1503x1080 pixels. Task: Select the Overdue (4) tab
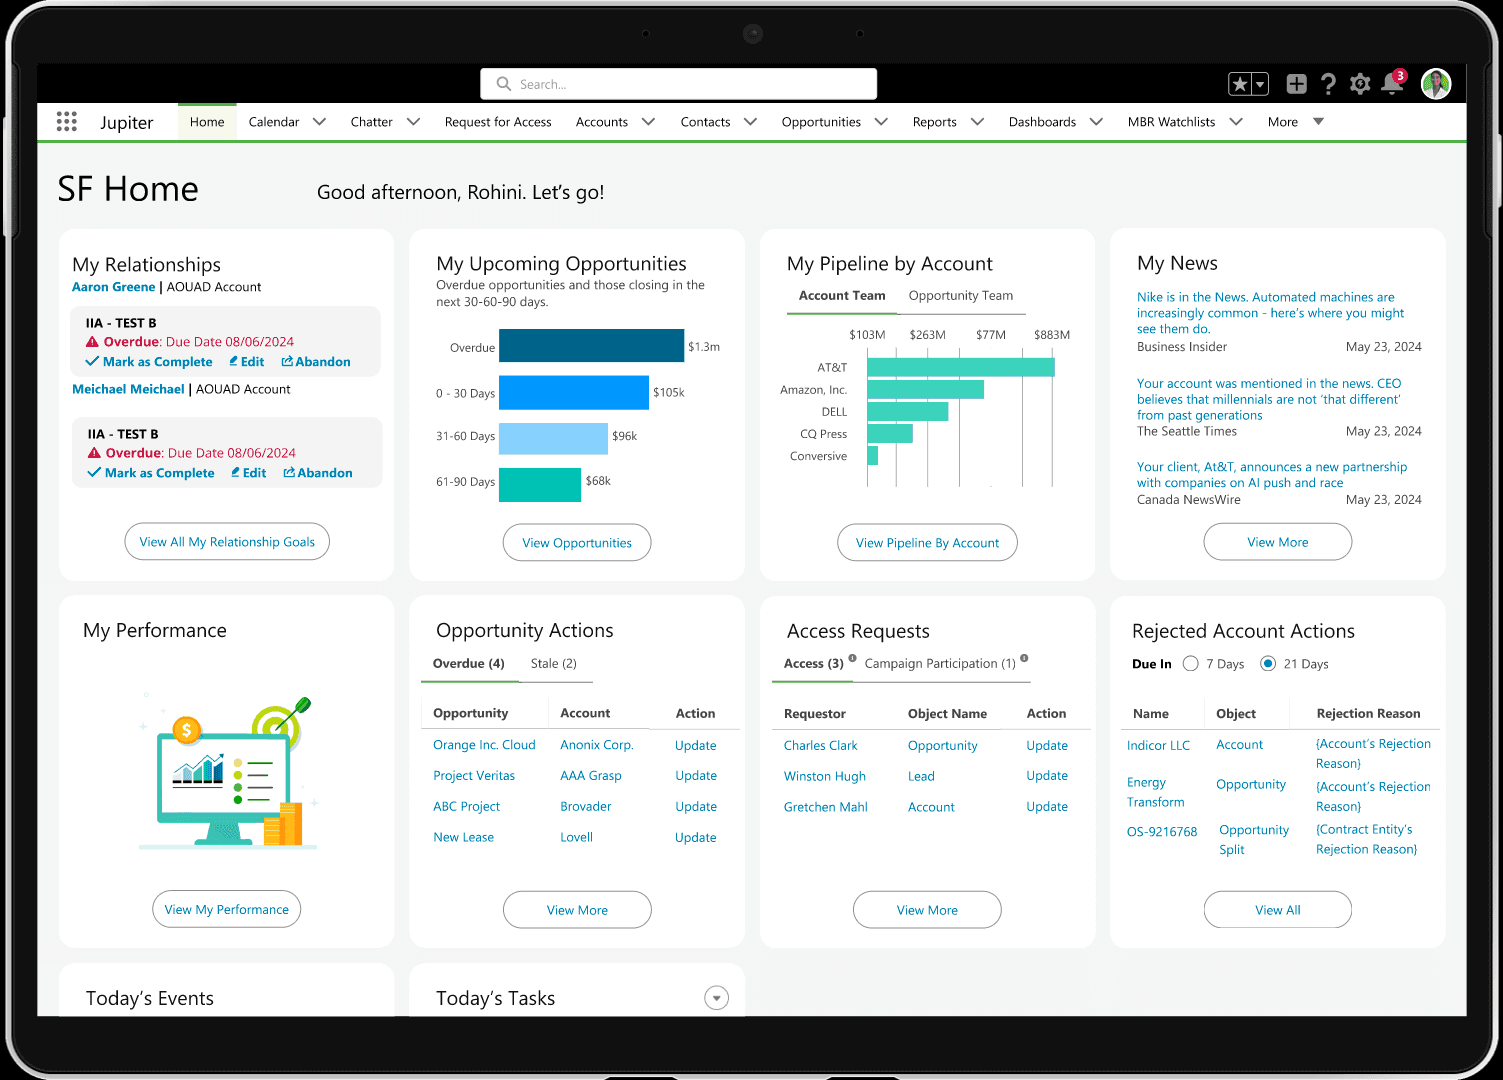coord(469,664)
